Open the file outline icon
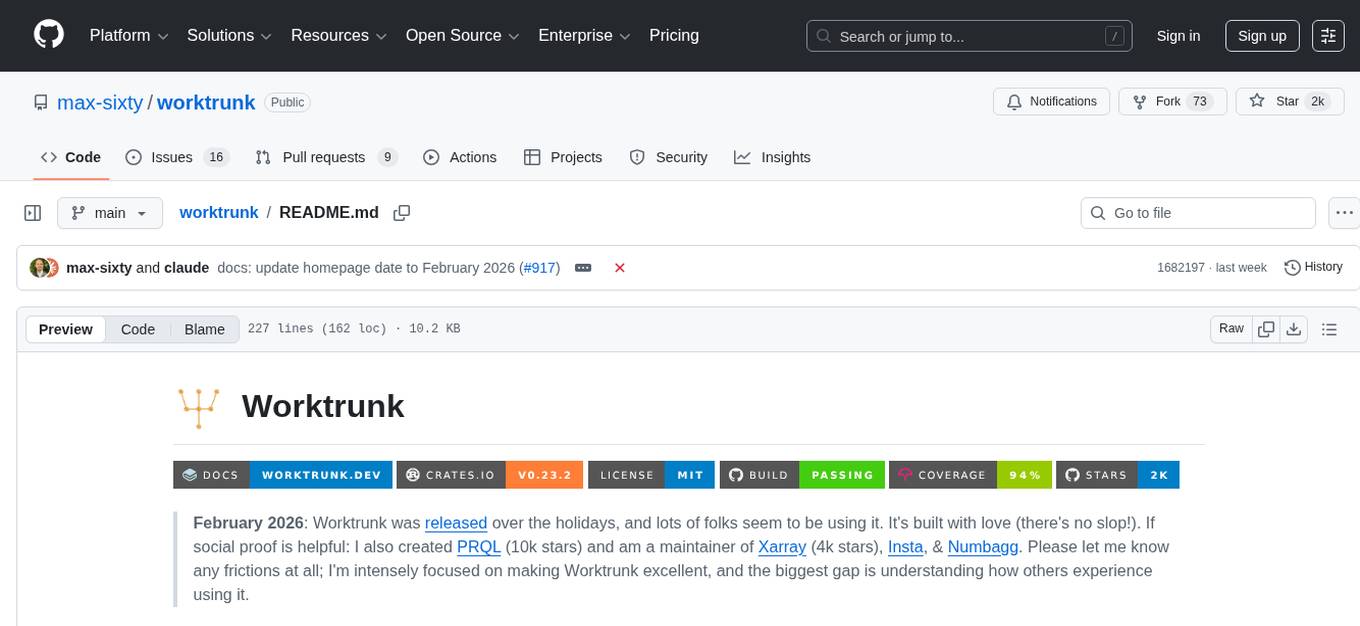The height and width of the screenshot is (626, 1360). pyautogui.click(x=1330, y=328)
